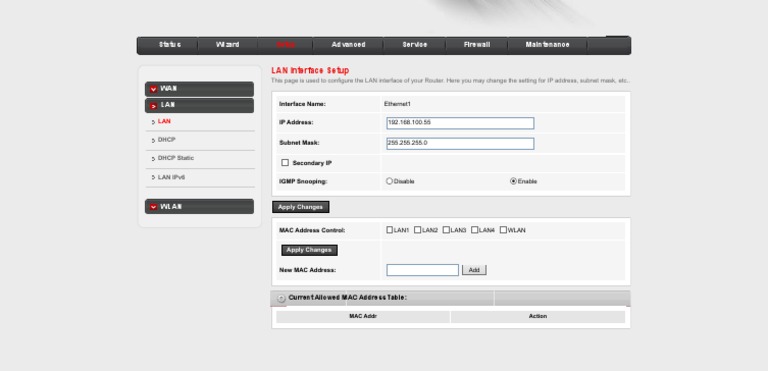Viewport: 768px width, 371px height.
Task: Apply Changes for MAC Address Control
Action: tap(309, 250)
